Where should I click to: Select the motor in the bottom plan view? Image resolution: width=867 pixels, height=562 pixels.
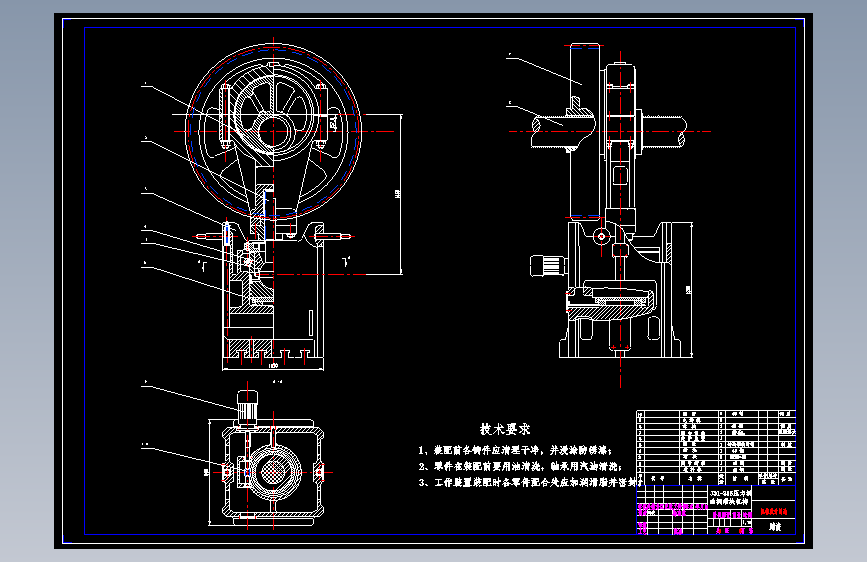click(247, 408)
